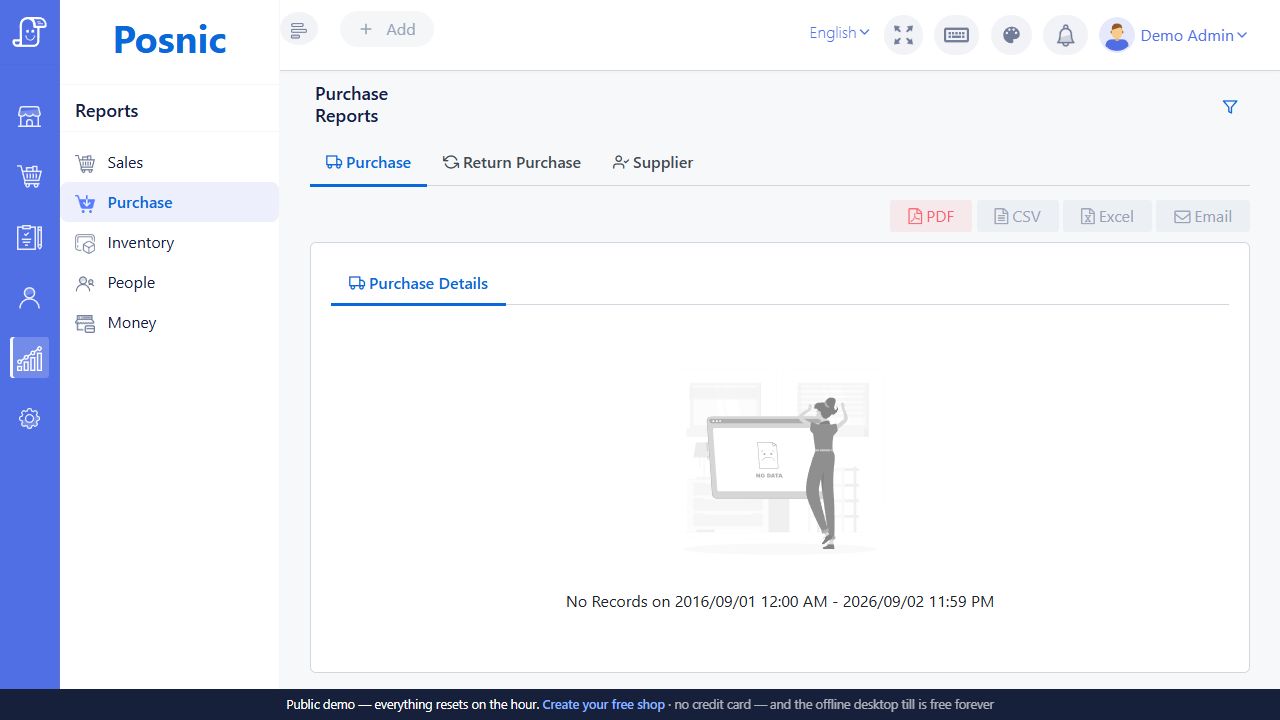Click the Demo Admin avatar picture
The image size is (1280, 720).
coord(1117,35)
